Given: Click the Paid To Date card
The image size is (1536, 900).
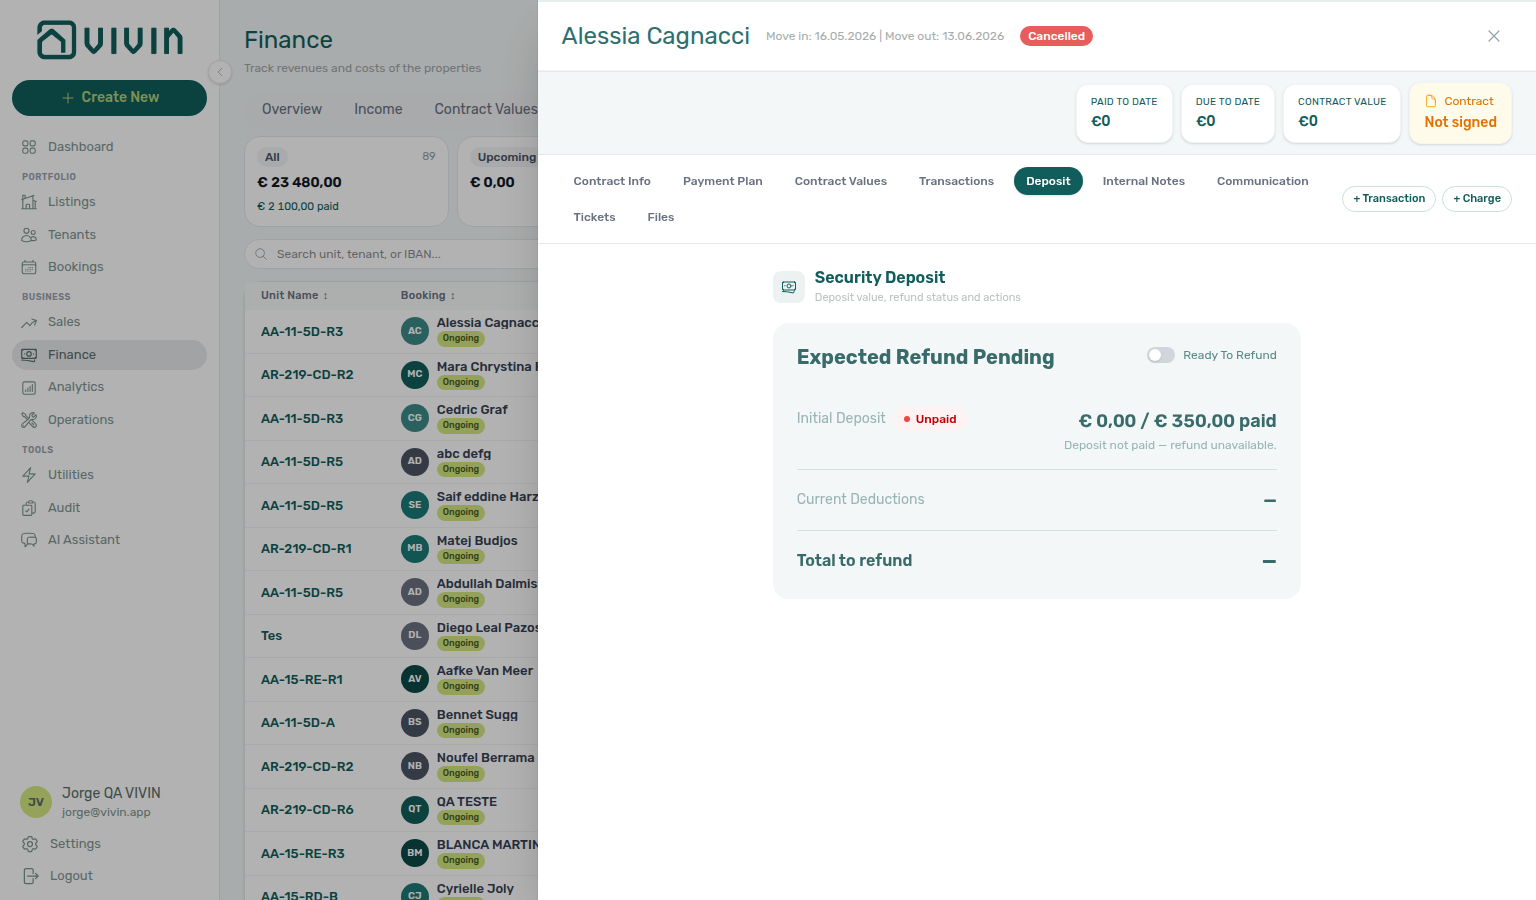Looking at the screenshot, I should pos(1124,113).
